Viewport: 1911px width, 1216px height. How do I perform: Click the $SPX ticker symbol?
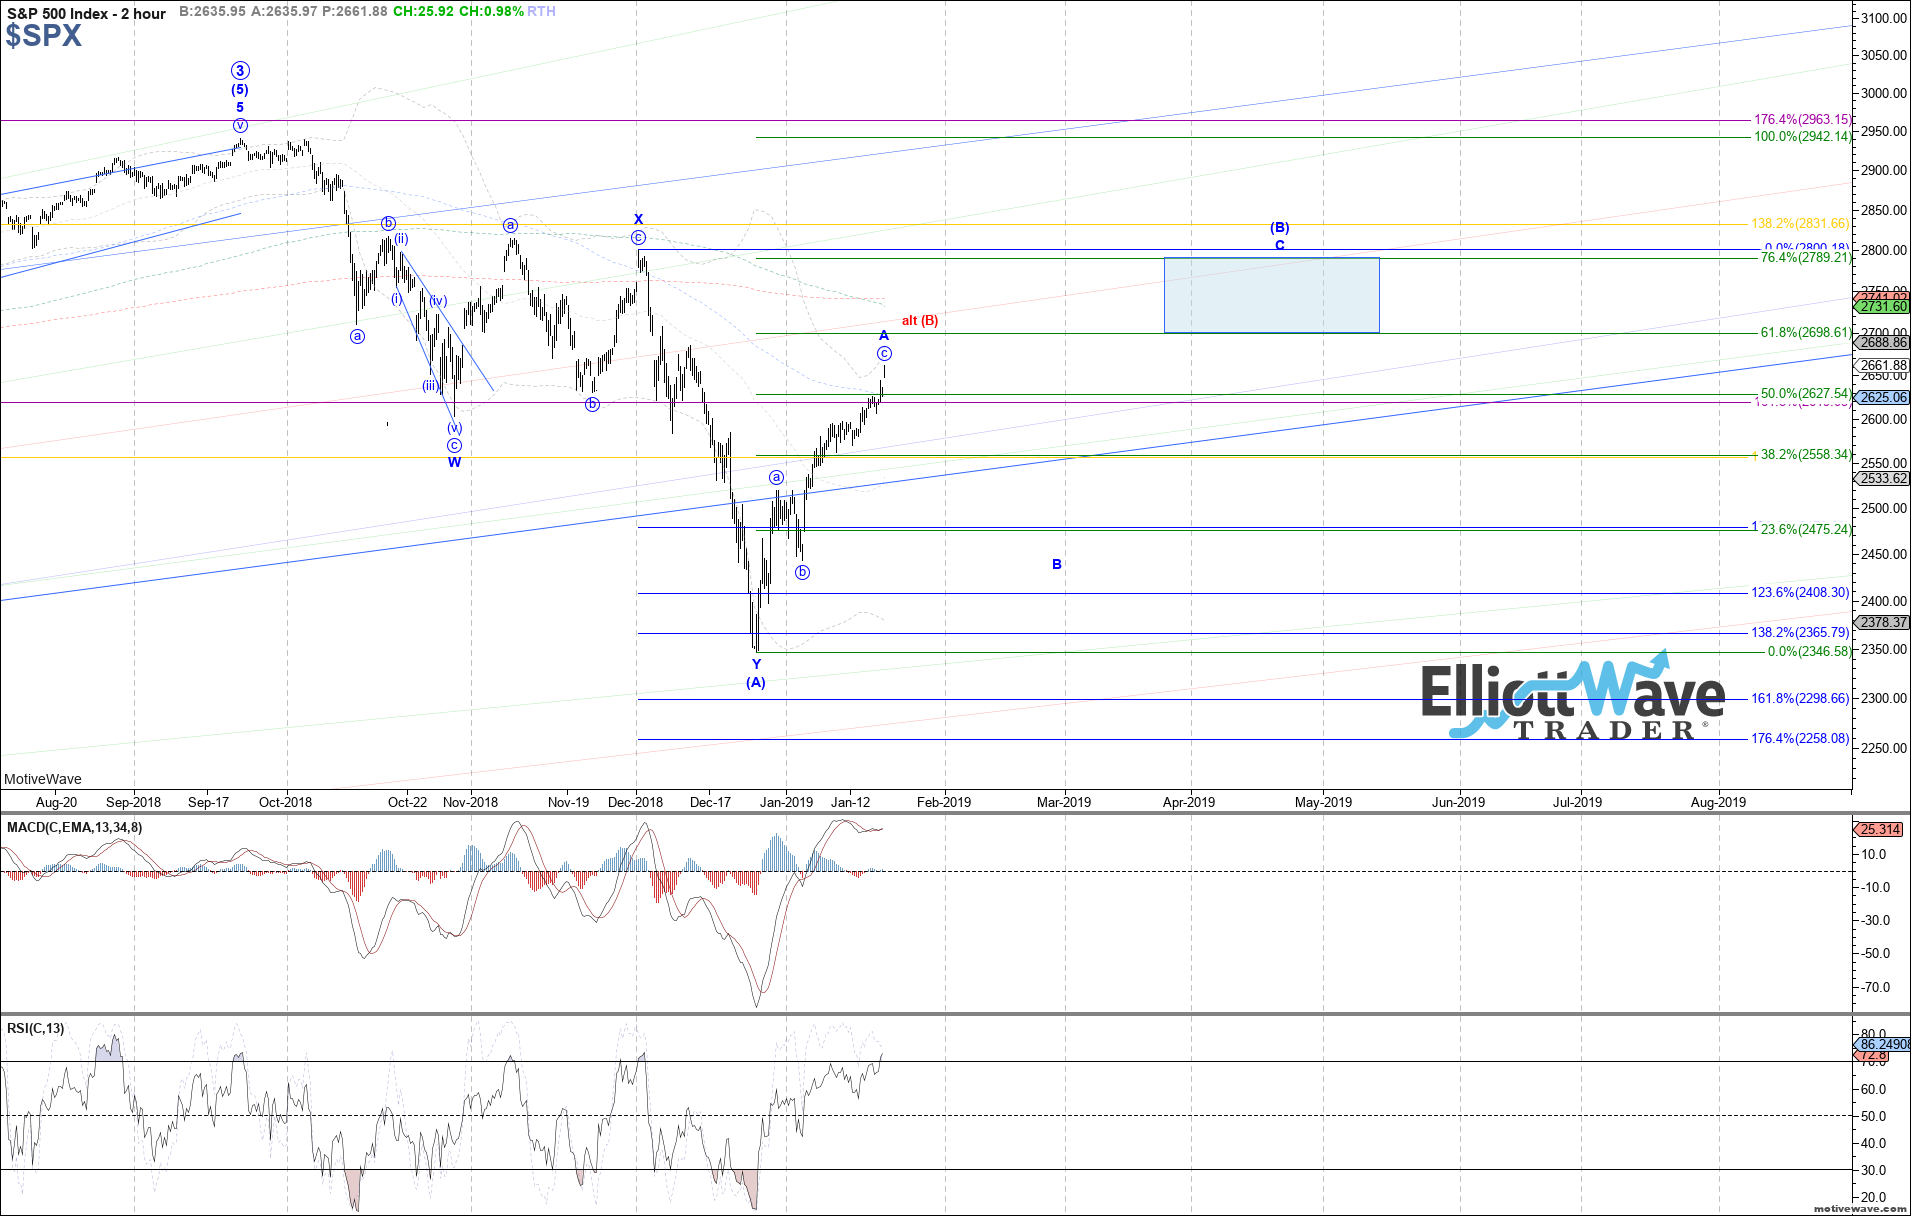coord(43,36)
